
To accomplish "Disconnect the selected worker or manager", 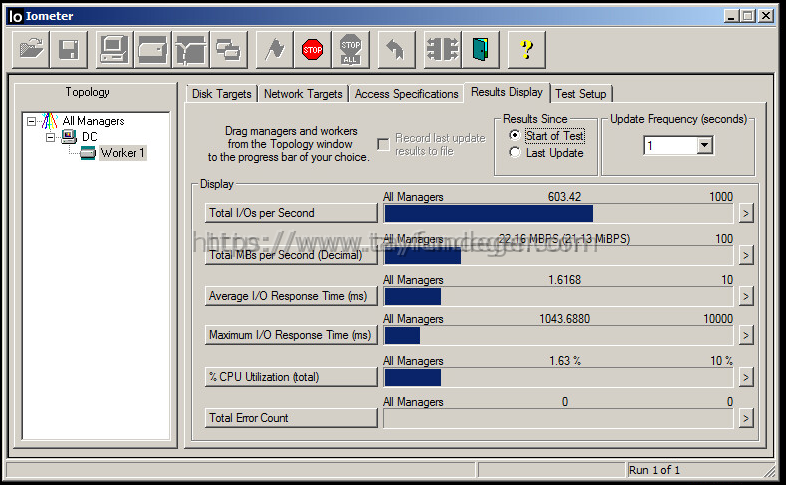I will coord(442,50).
